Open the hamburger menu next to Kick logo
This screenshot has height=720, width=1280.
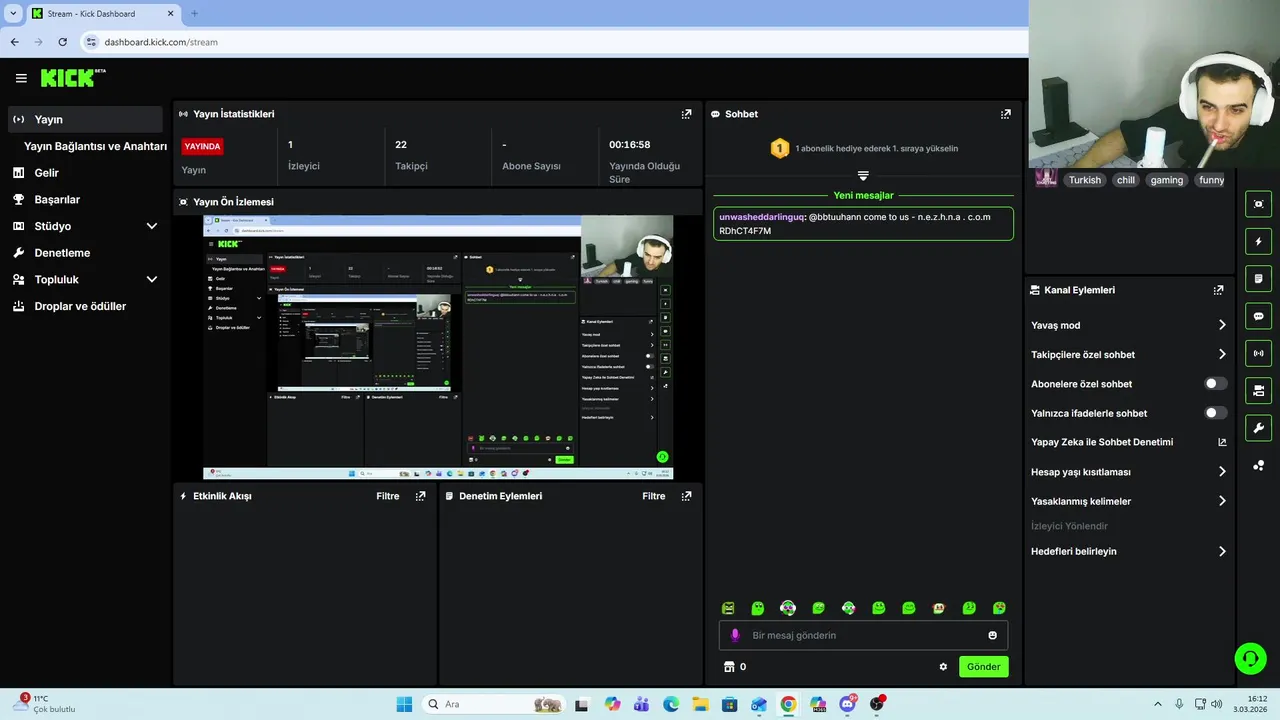(x=21, y=78)
